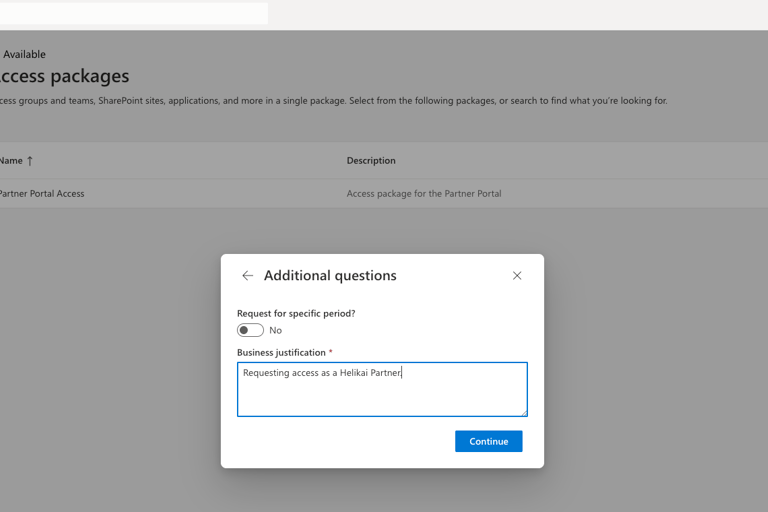Click the Access packages page heading

64,76
